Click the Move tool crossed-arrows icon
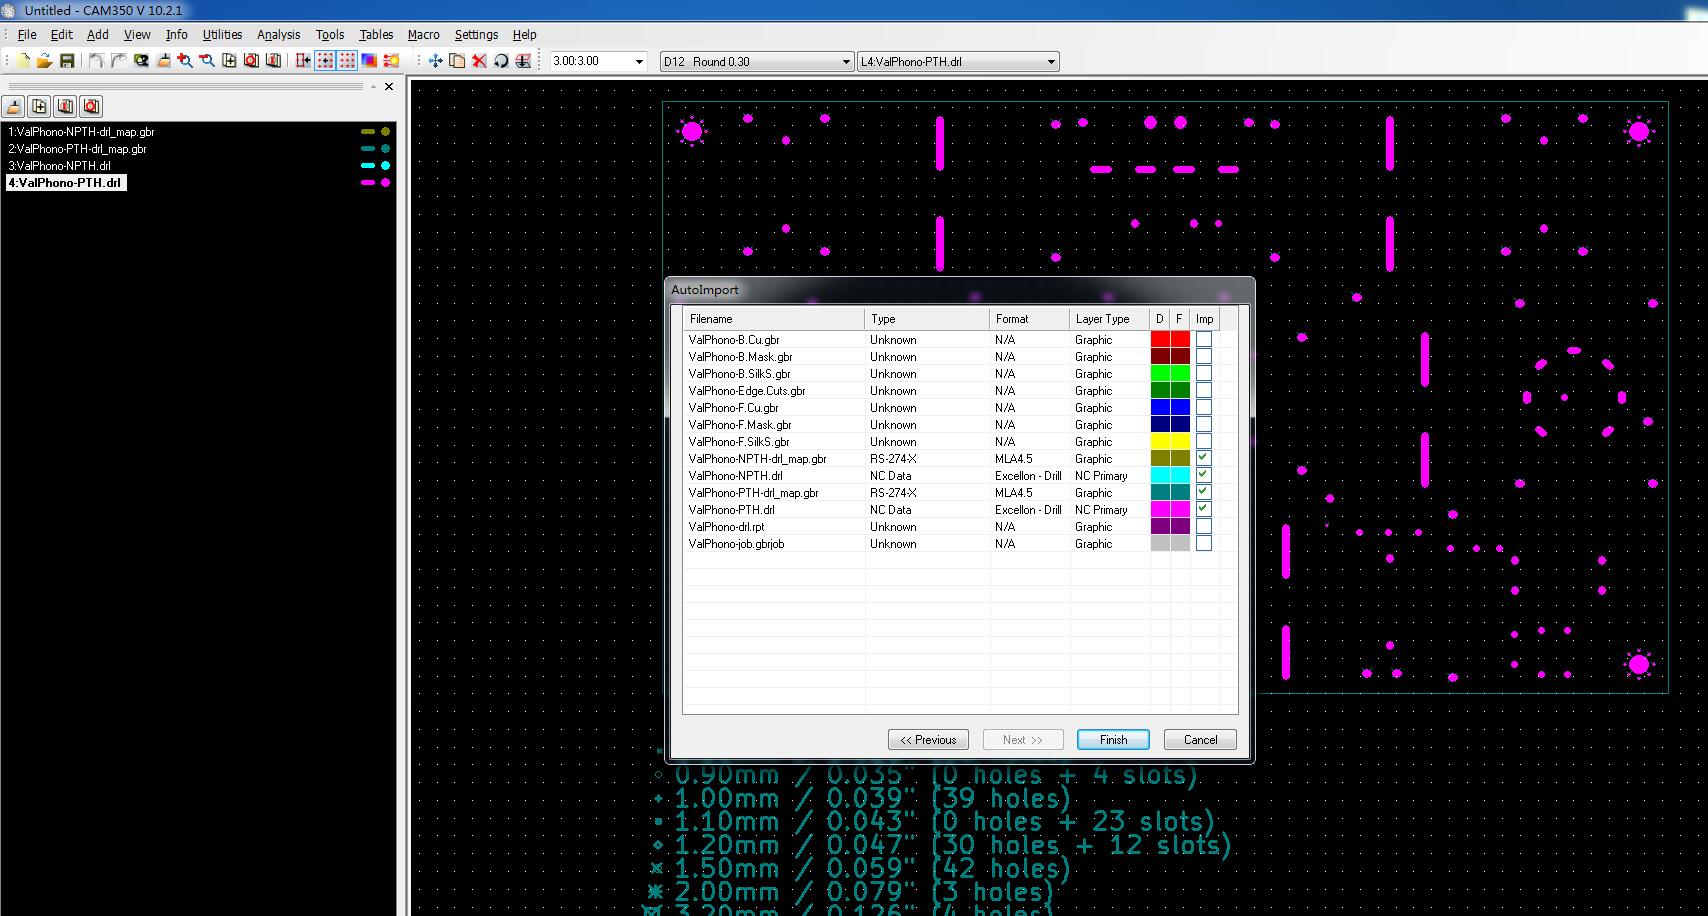The height and width of the screenshot is (916, 1708). [x=435, y=61]
